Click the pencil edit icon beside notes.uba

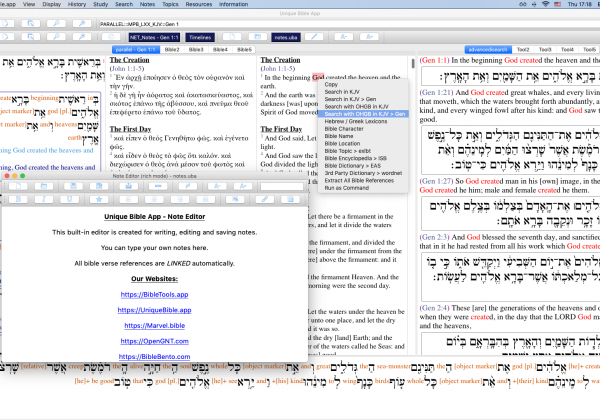coord(314,37)
